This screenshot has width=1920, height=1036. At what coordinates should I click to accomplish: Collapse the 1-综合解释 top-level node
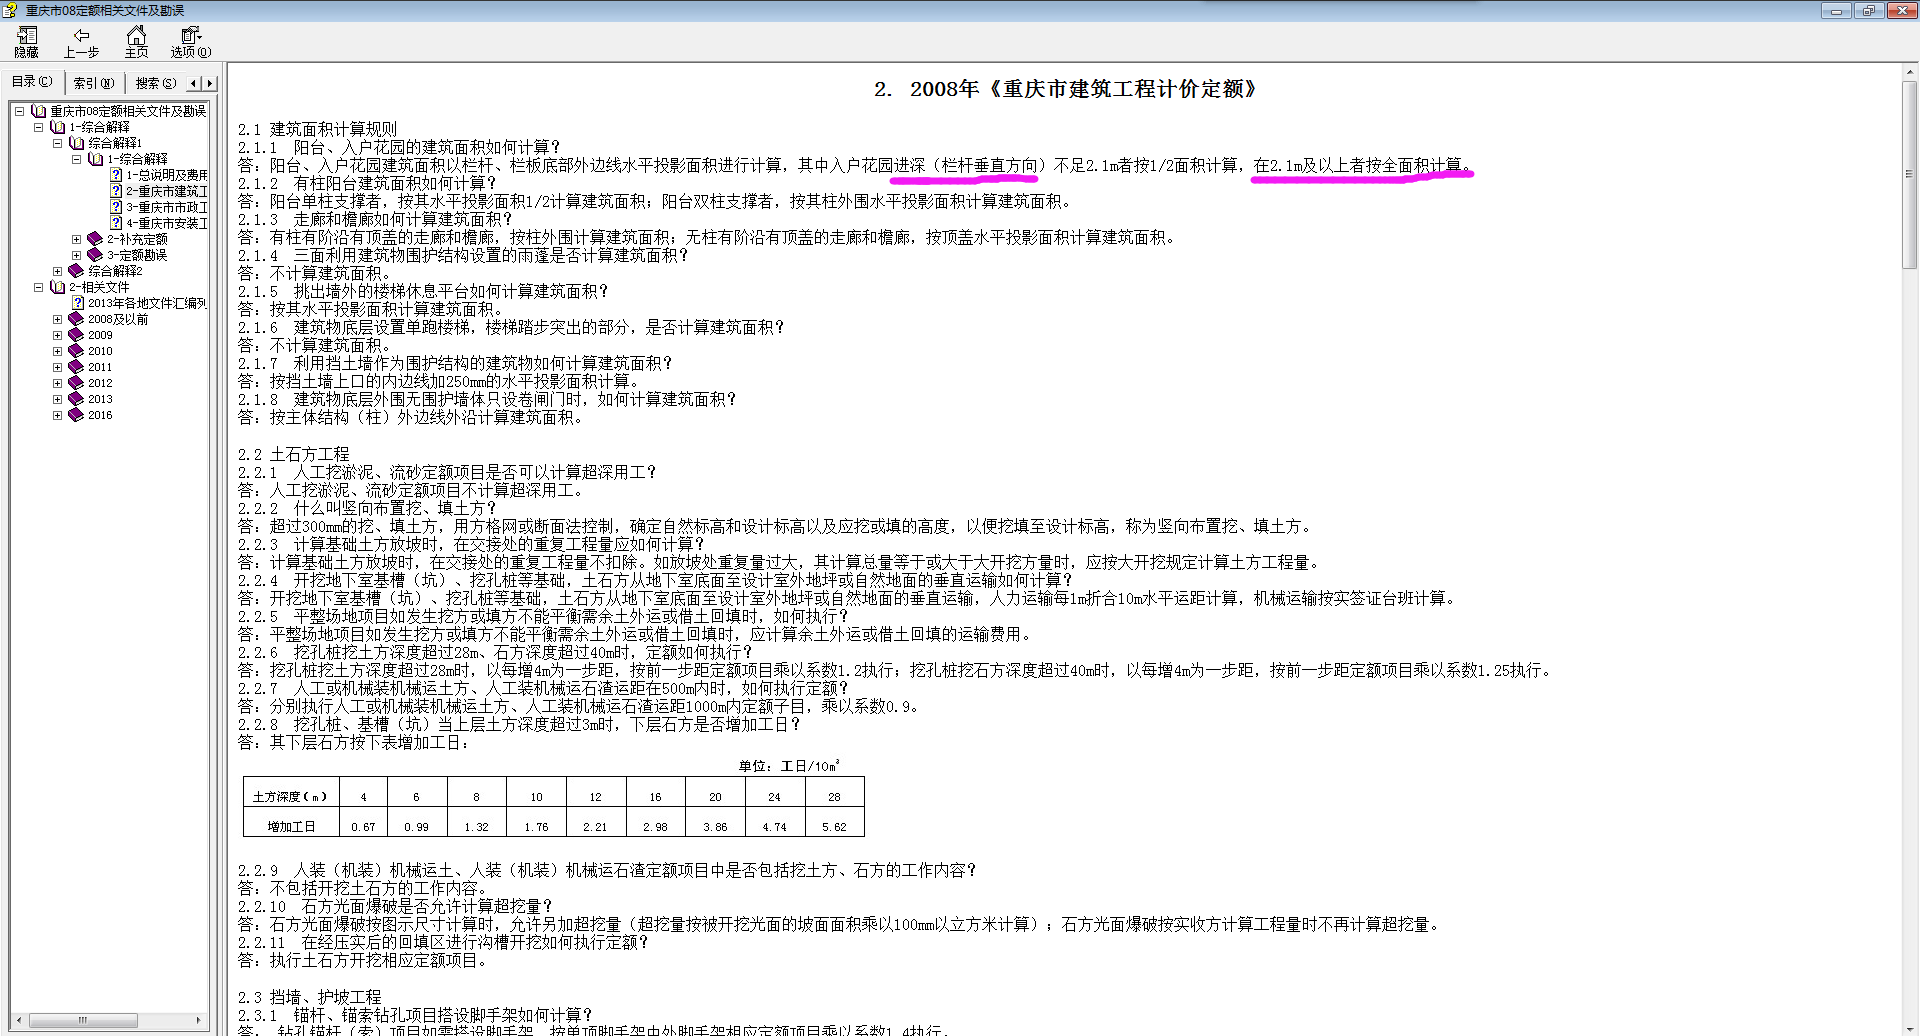point(38,127)
